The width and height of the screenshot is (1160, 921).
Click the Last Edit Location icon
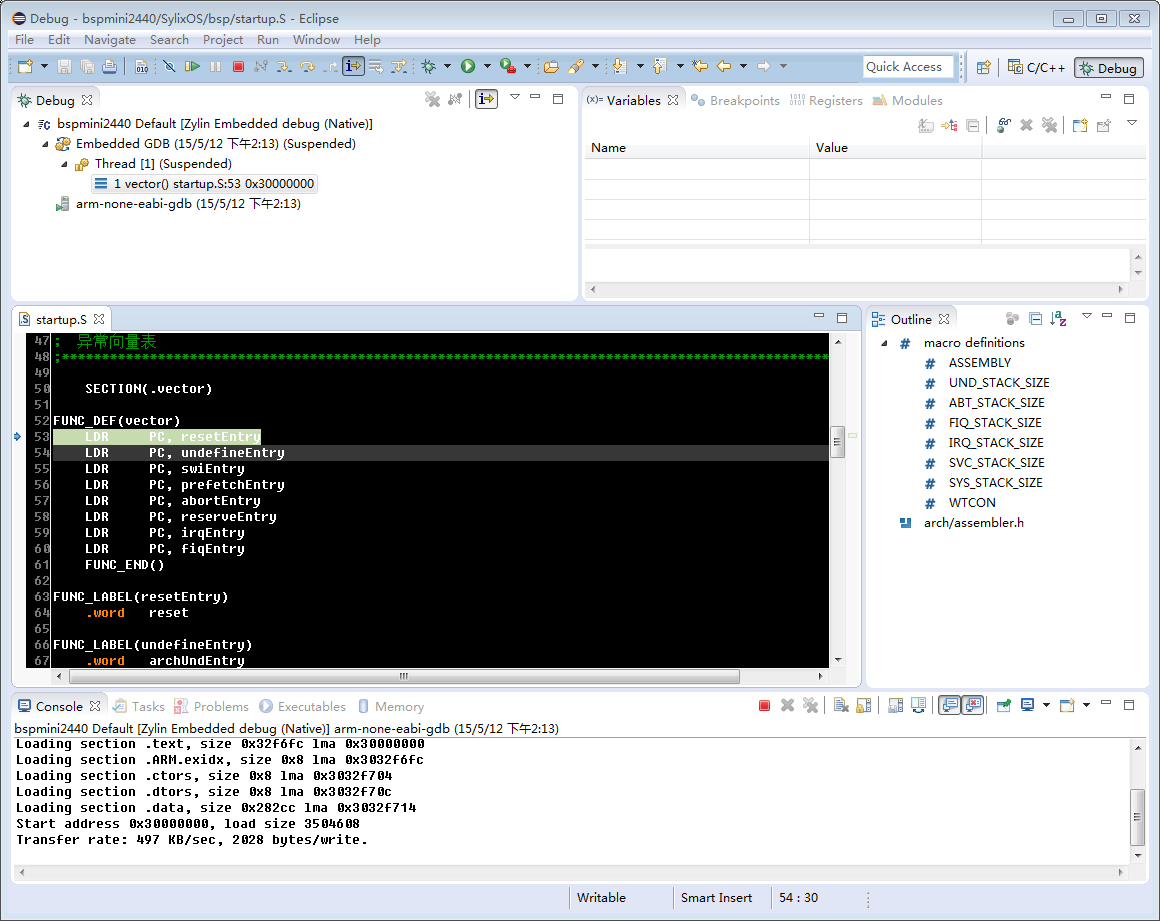[700, 67]
